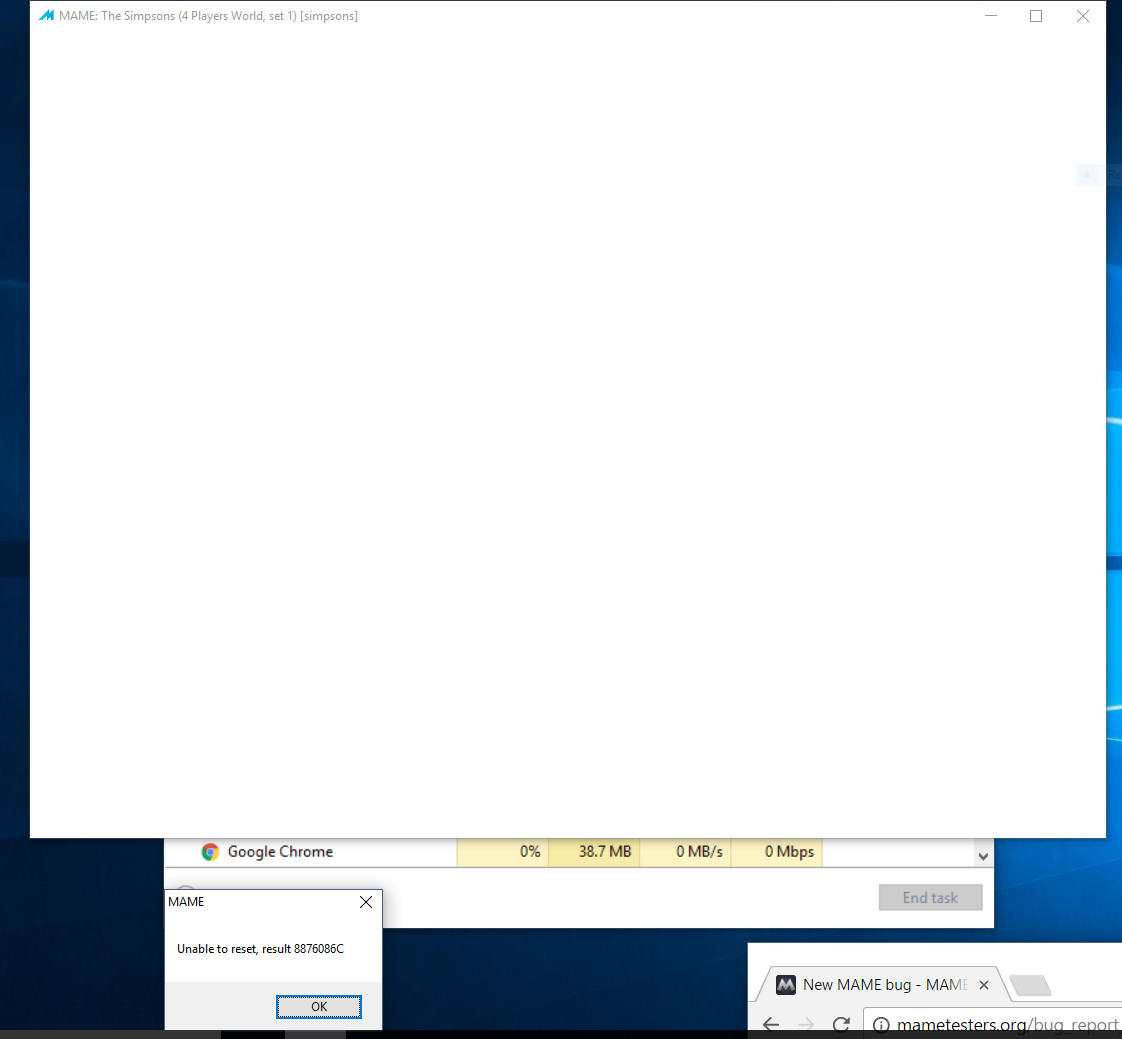Open a new Chrome tab

coord(1029,986)
